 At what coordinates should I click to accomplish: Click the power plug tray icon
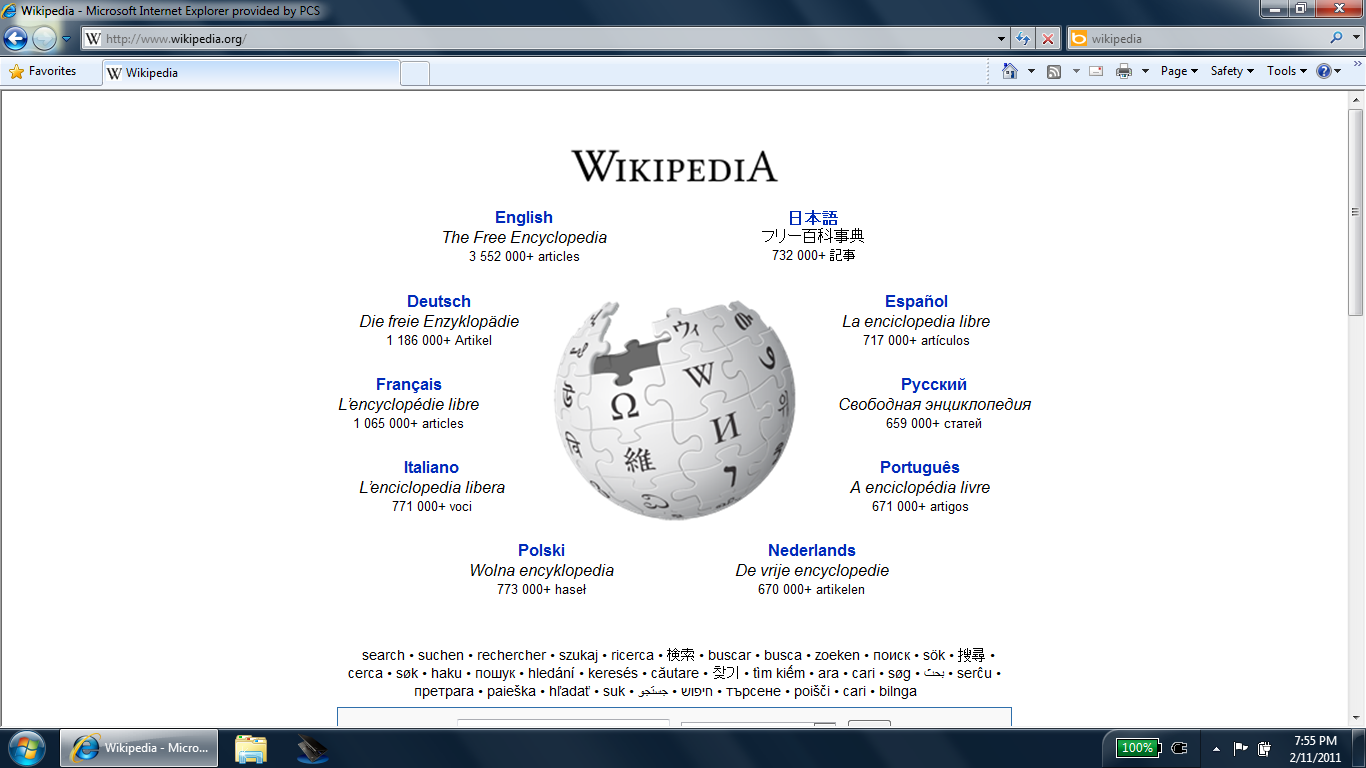click(1179, 747)
